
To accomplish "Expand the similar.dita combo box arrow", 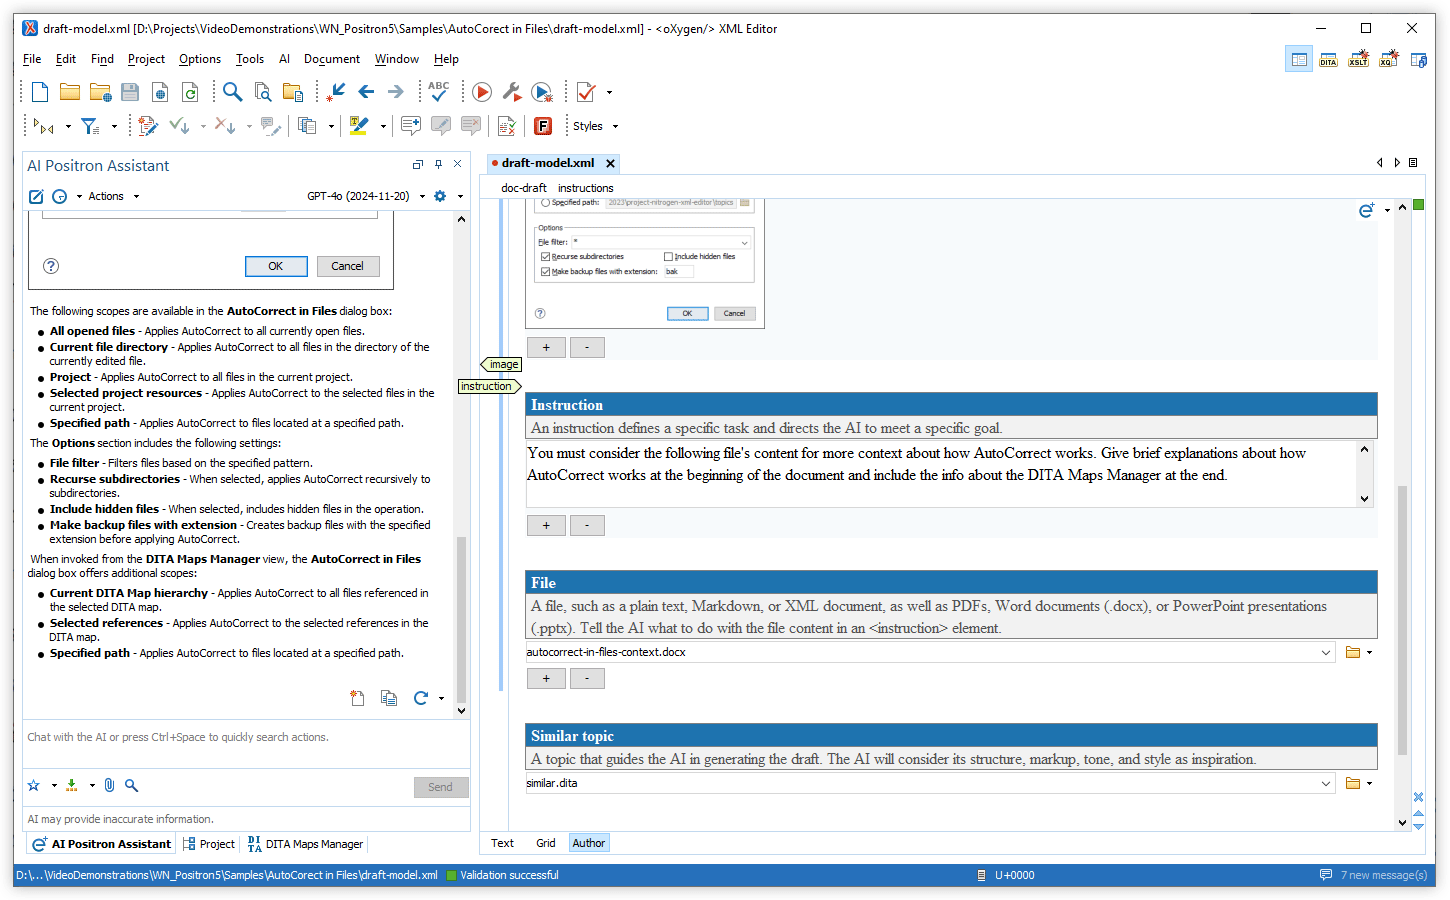I will point(1326,783).
